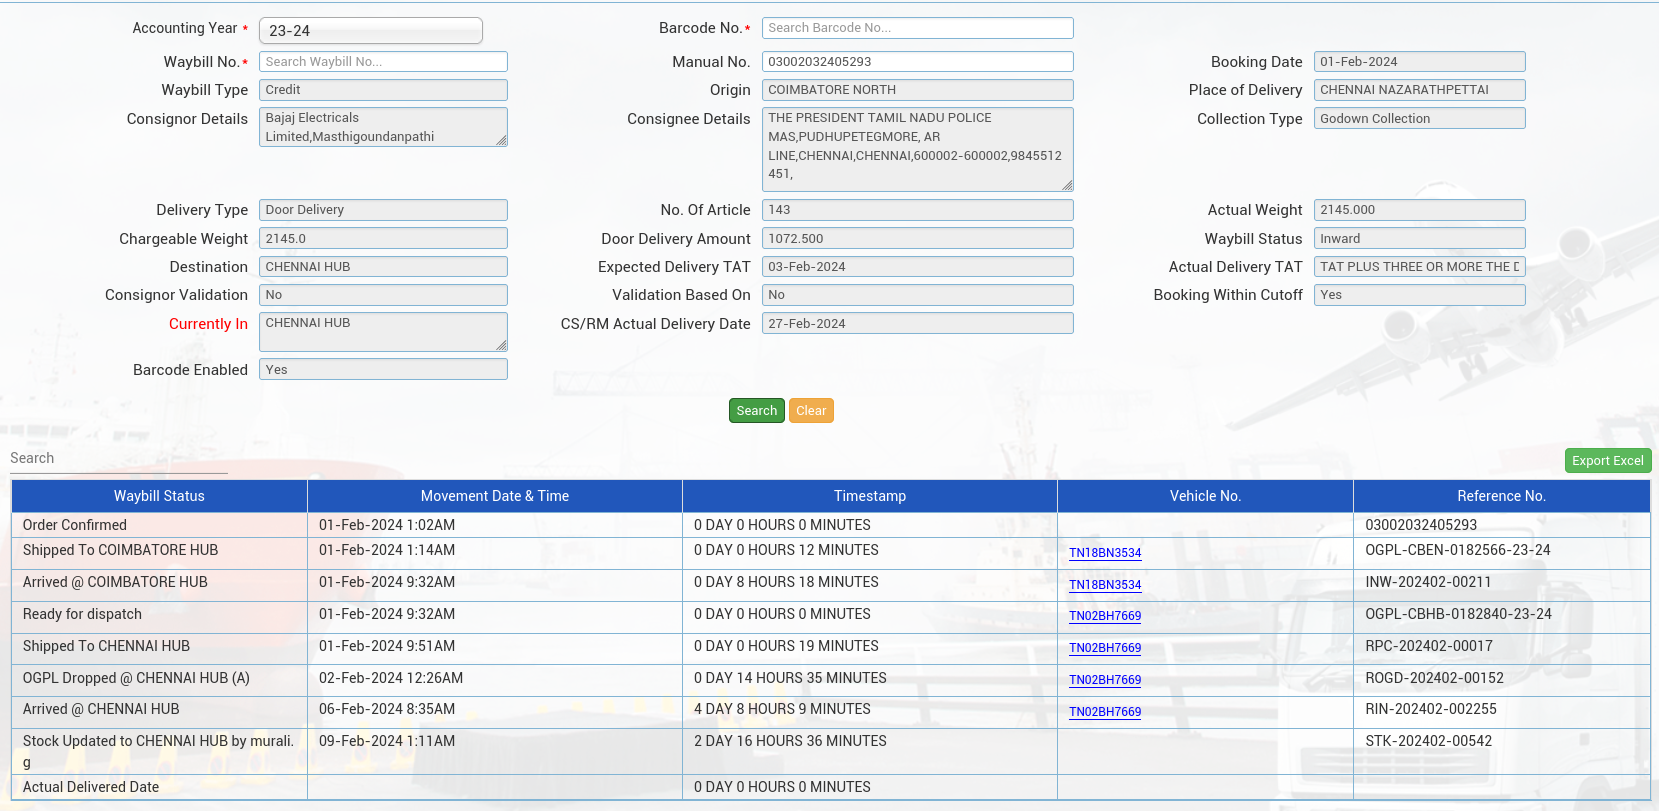Image resolution: width=1659 pixels, height=811 pixels.
Task: Click the table Search filter field
Action: (x=118, y=459)
